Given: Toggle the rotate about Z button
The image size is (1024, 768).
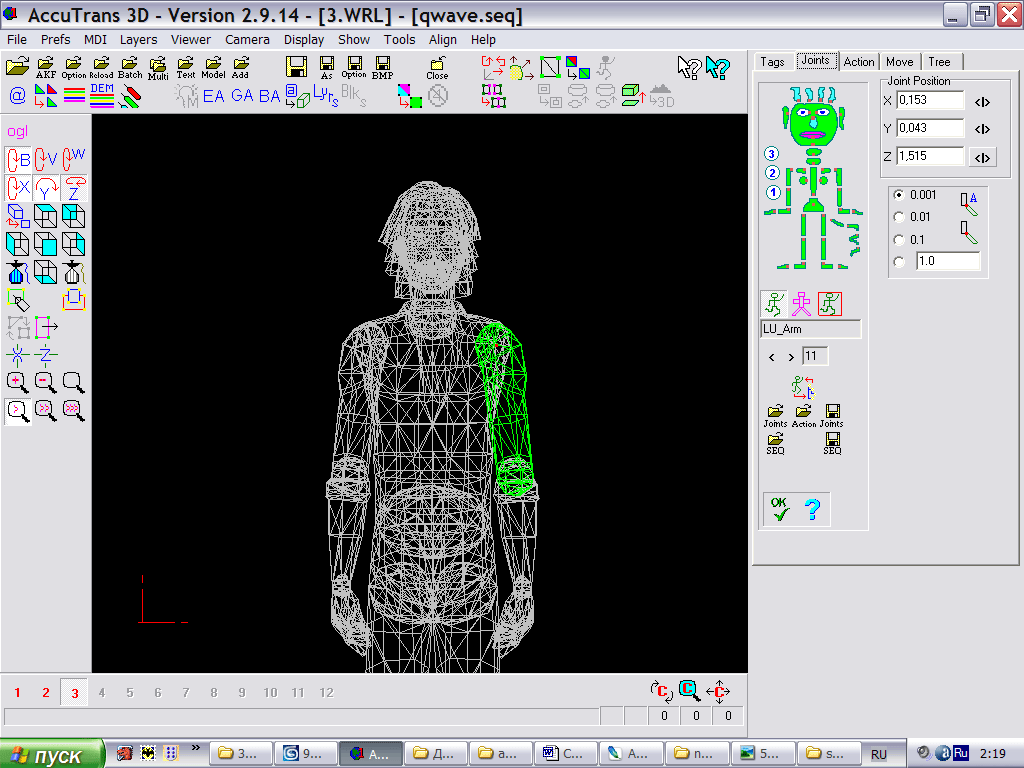Looking at the screenshot, I should tap(74, 188).
